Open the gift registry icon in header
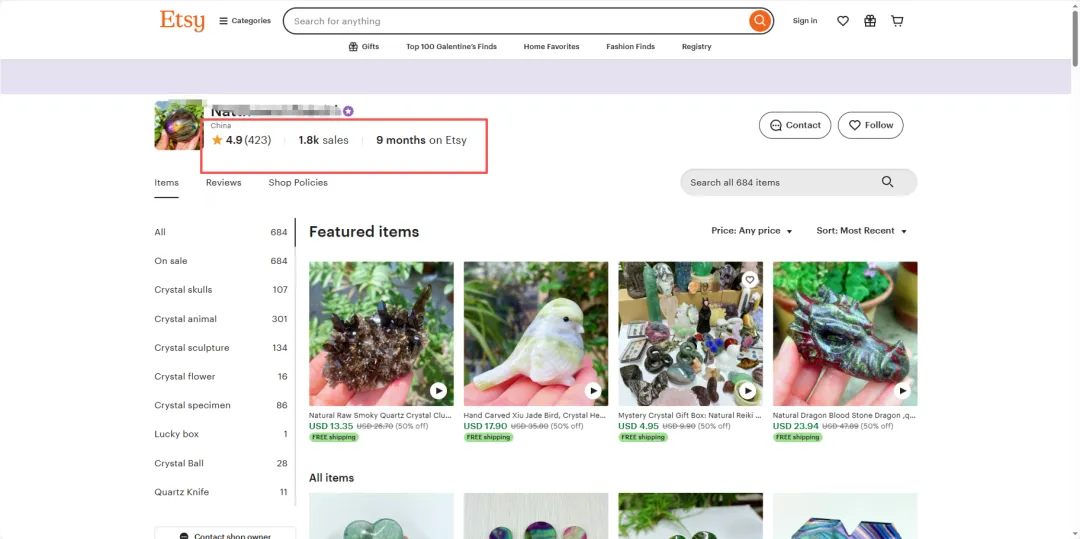 click(x=870, y=21)
